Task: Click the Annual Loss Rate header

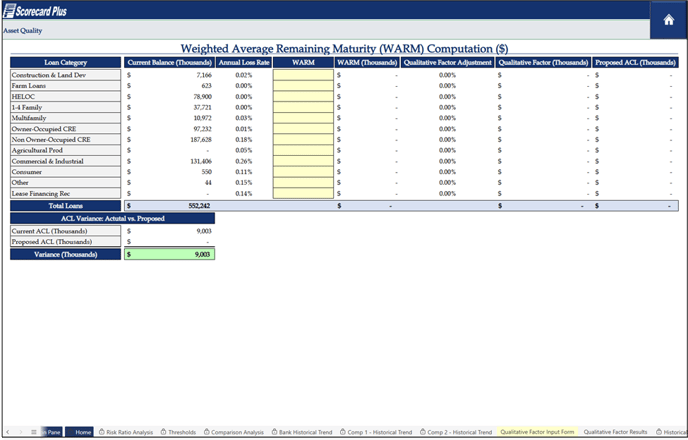Action: 244,63
